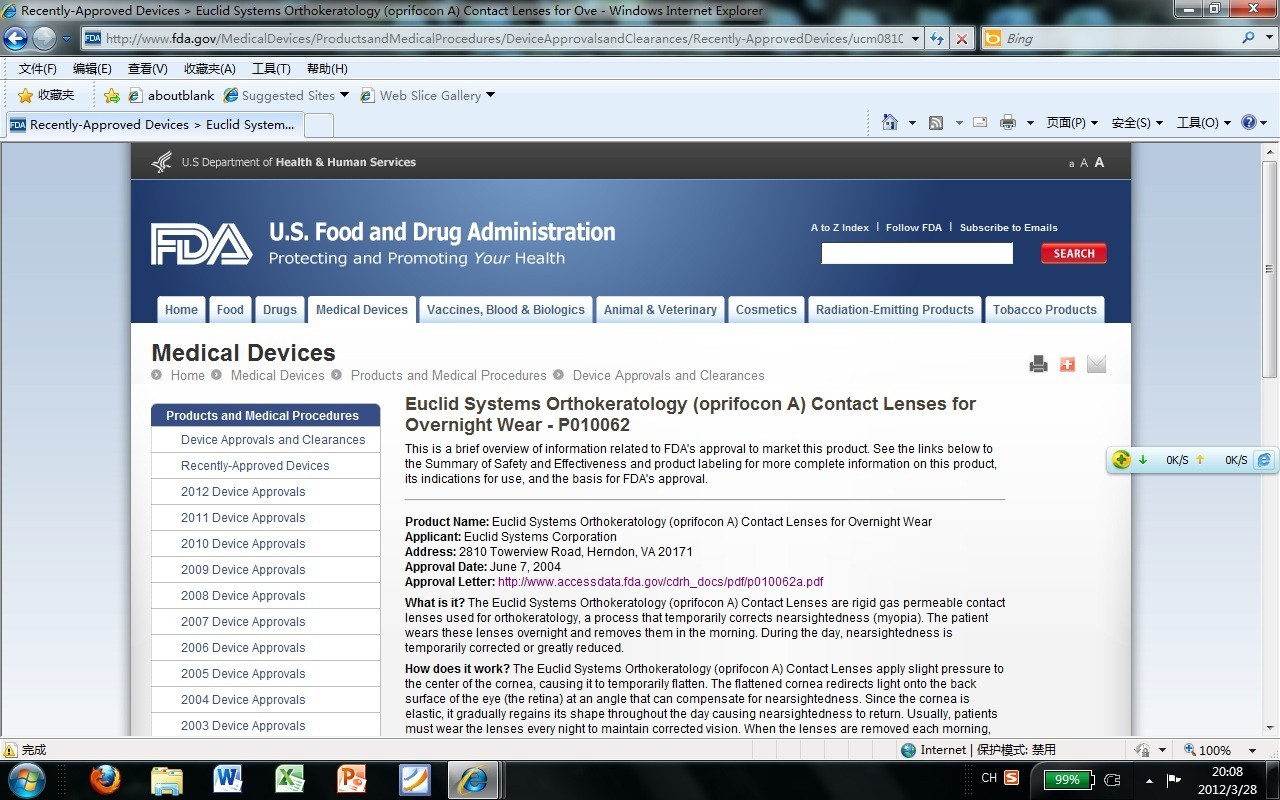1280x800 pixels.
Task: Open 2004 Device Approvals sidebar link
Action: coord(243,700)
